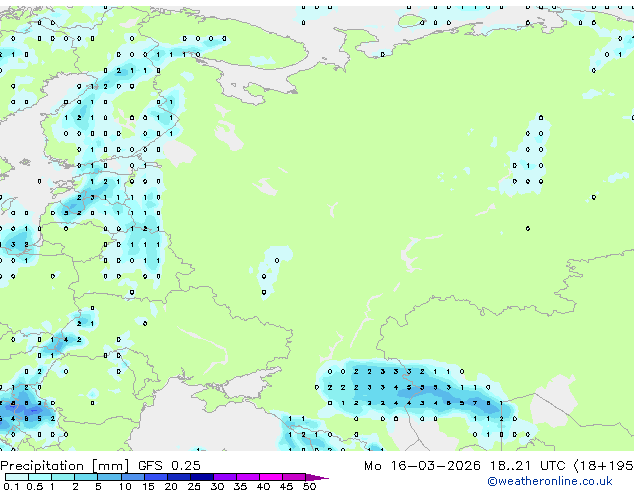Click the above-50 mm legend arrow tip
Viewport: 634px width, 490px height.
coord(317,477)
